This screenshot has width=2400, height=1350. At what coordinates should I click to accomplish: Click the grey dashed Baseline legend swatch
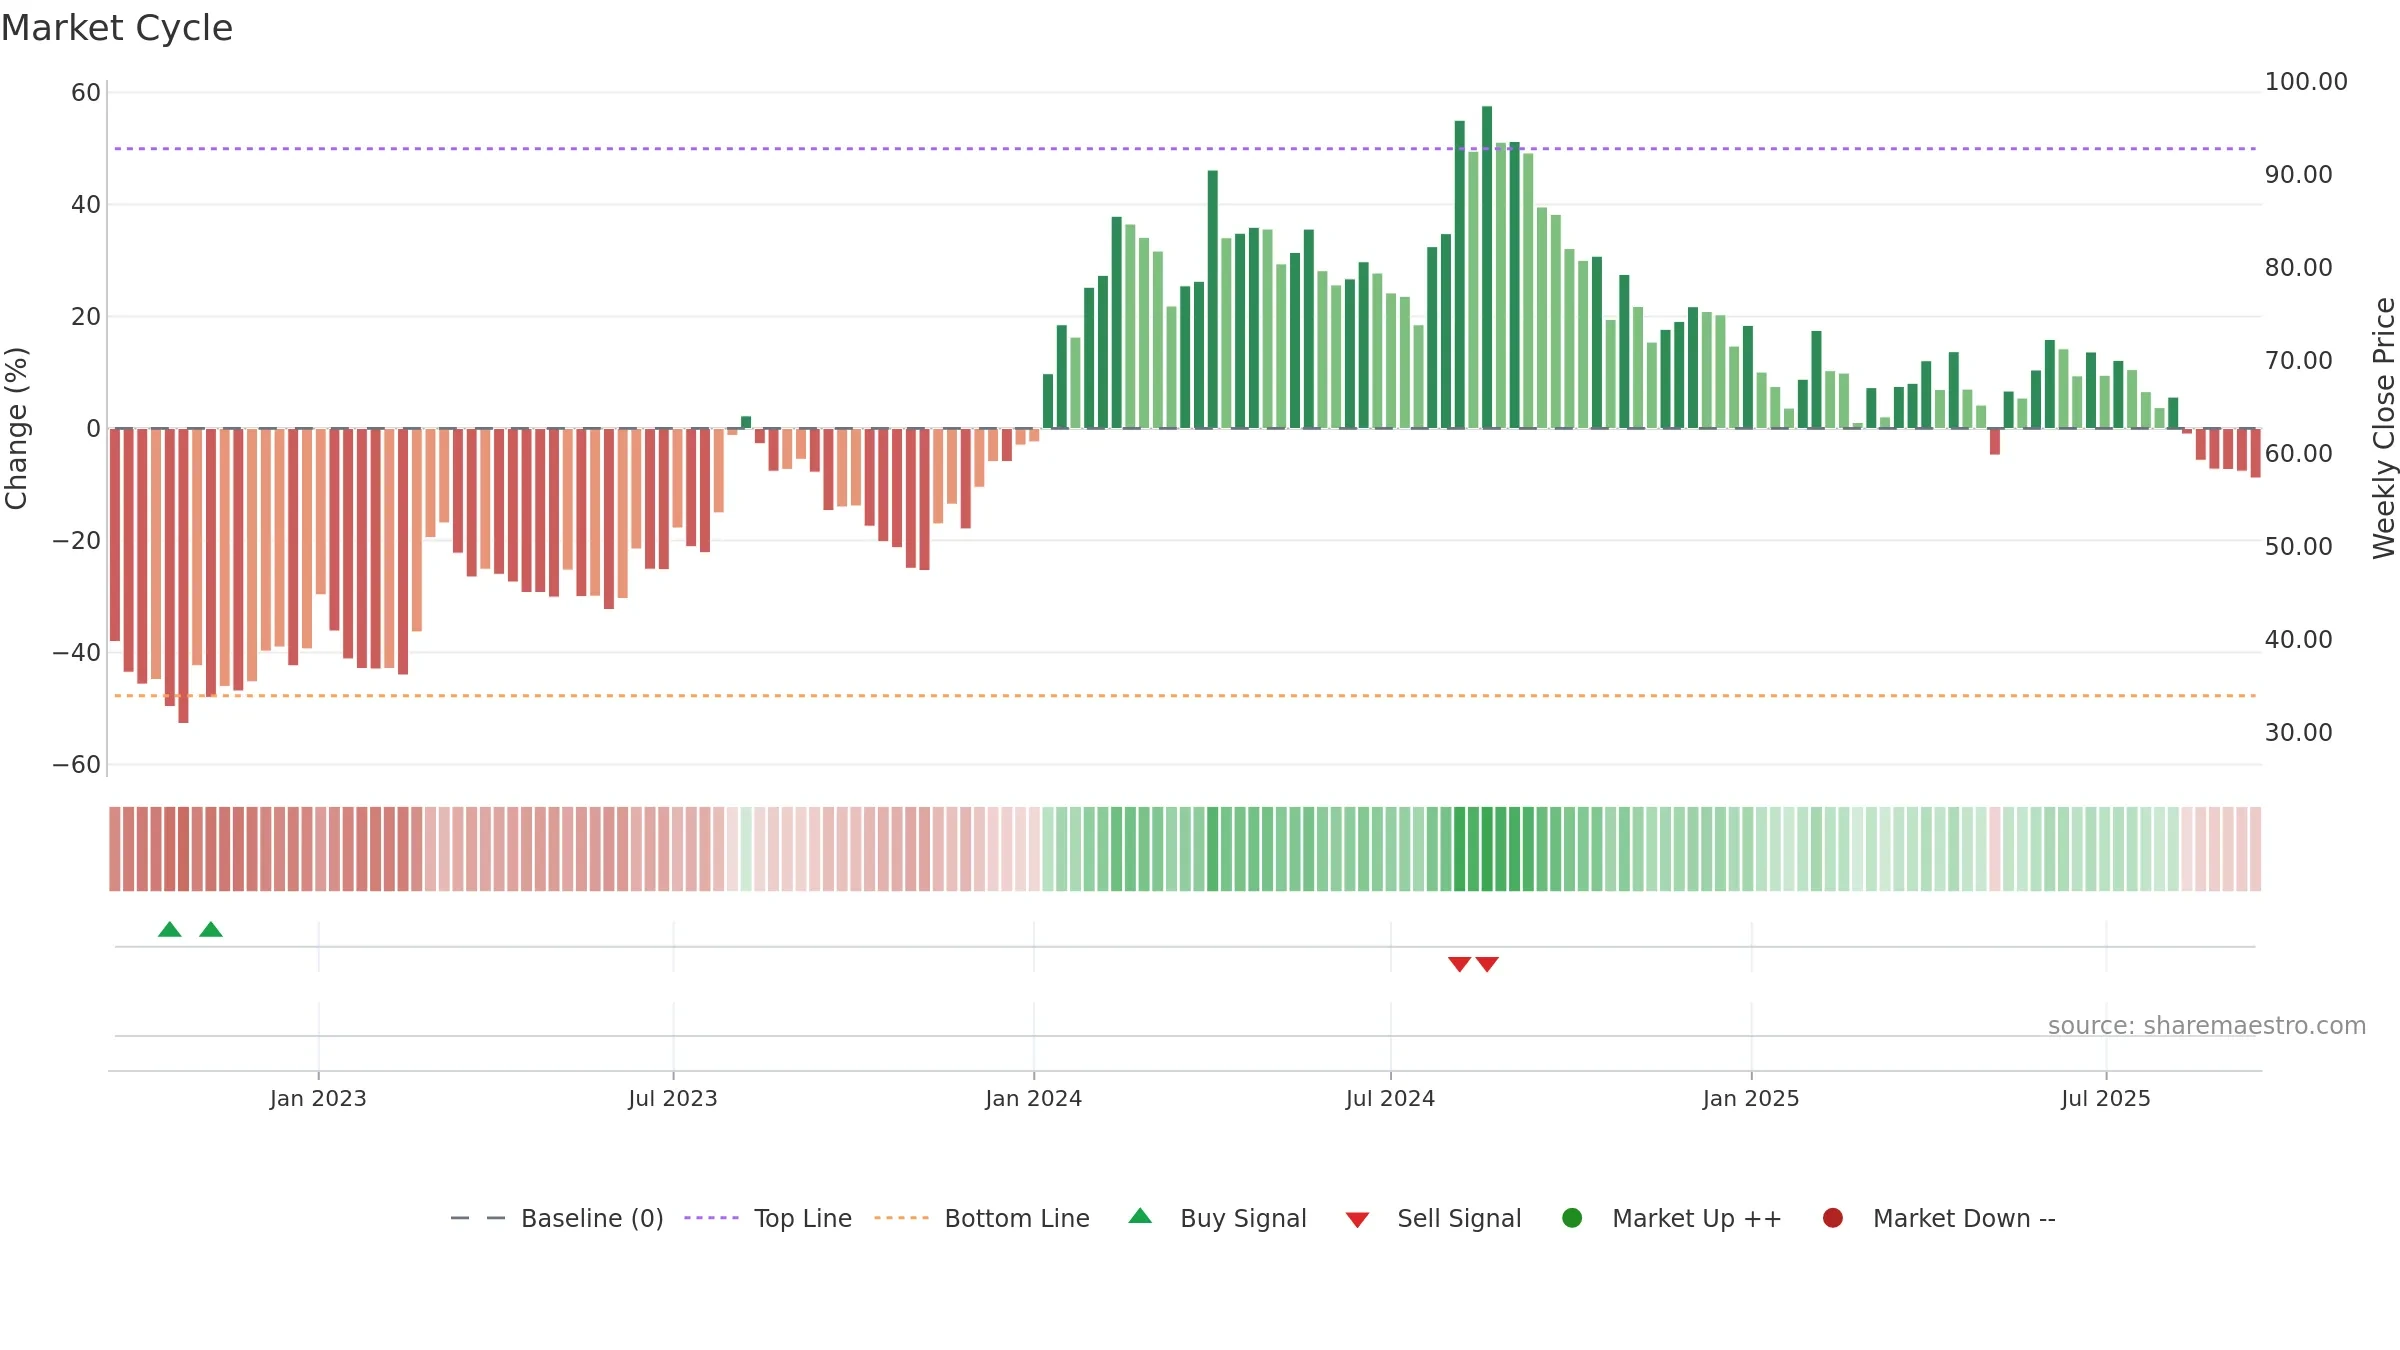(478, 1218)
